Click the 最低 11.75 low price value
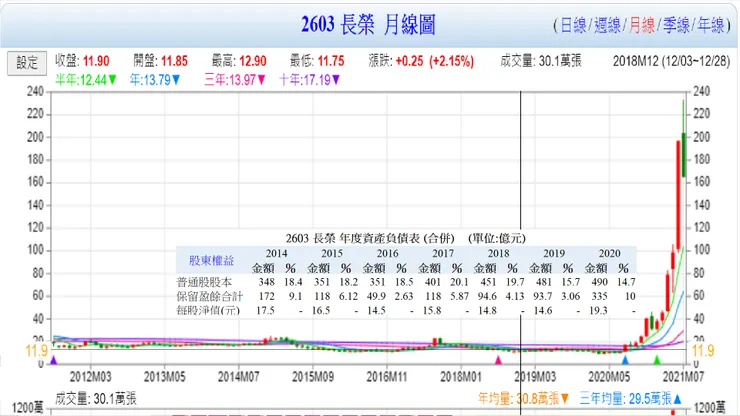 331,61
